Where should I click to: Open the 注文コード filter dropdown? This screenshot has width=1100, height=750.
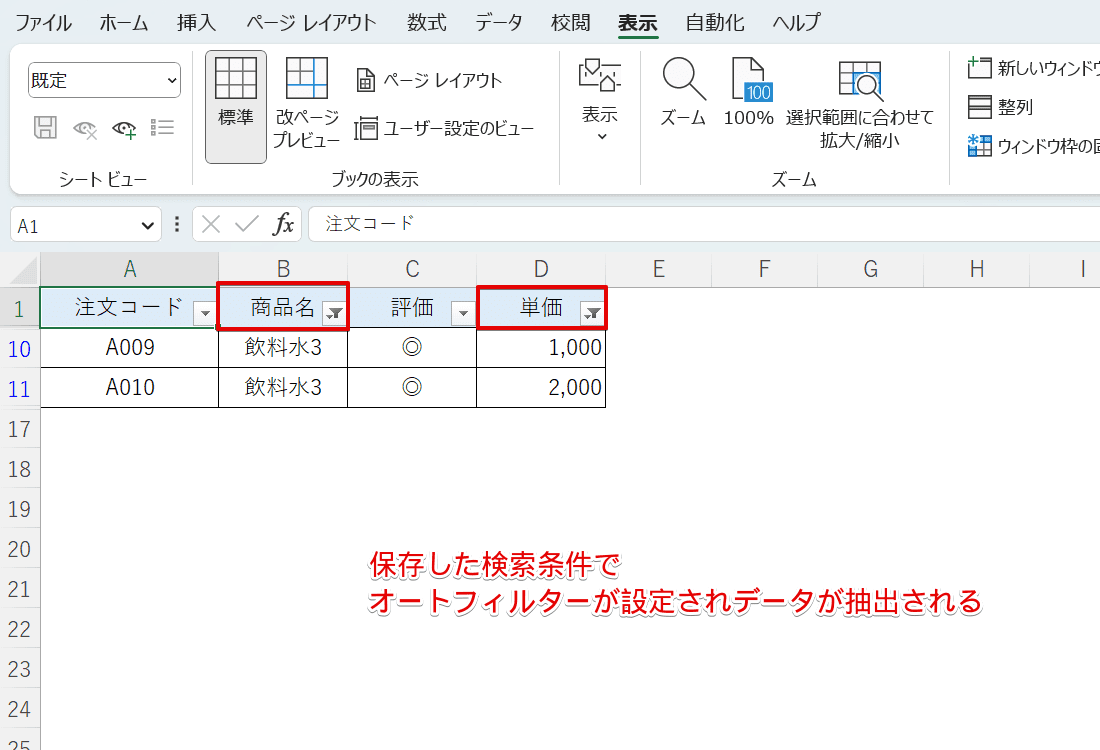[205, 313]
